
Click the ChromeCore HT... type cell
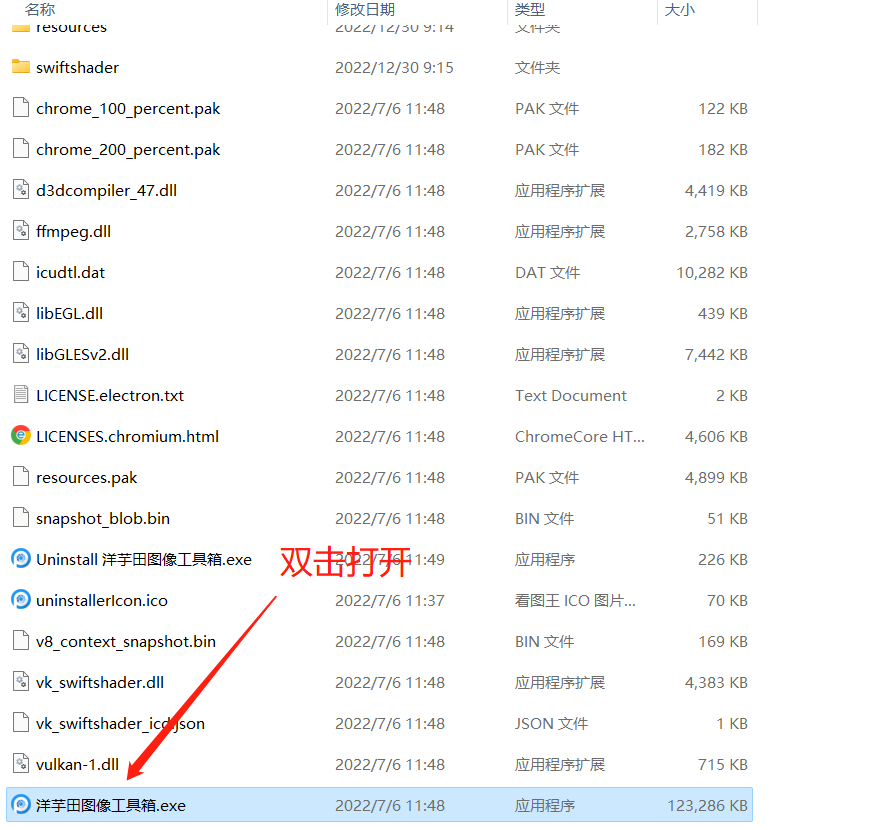pos(579,437)
